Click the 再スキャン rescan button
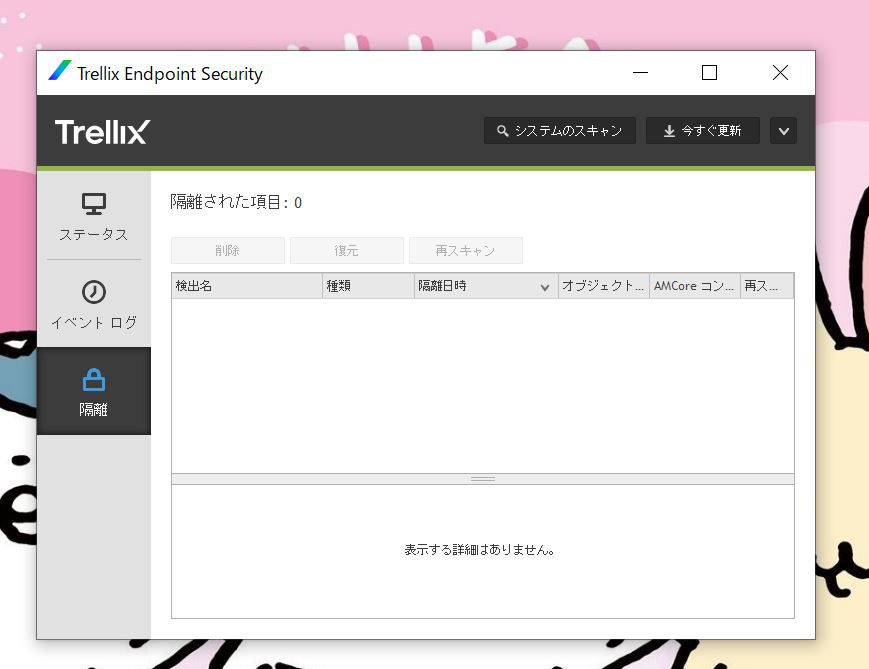The width and height of the screenshot is (869, 669). 466,251
